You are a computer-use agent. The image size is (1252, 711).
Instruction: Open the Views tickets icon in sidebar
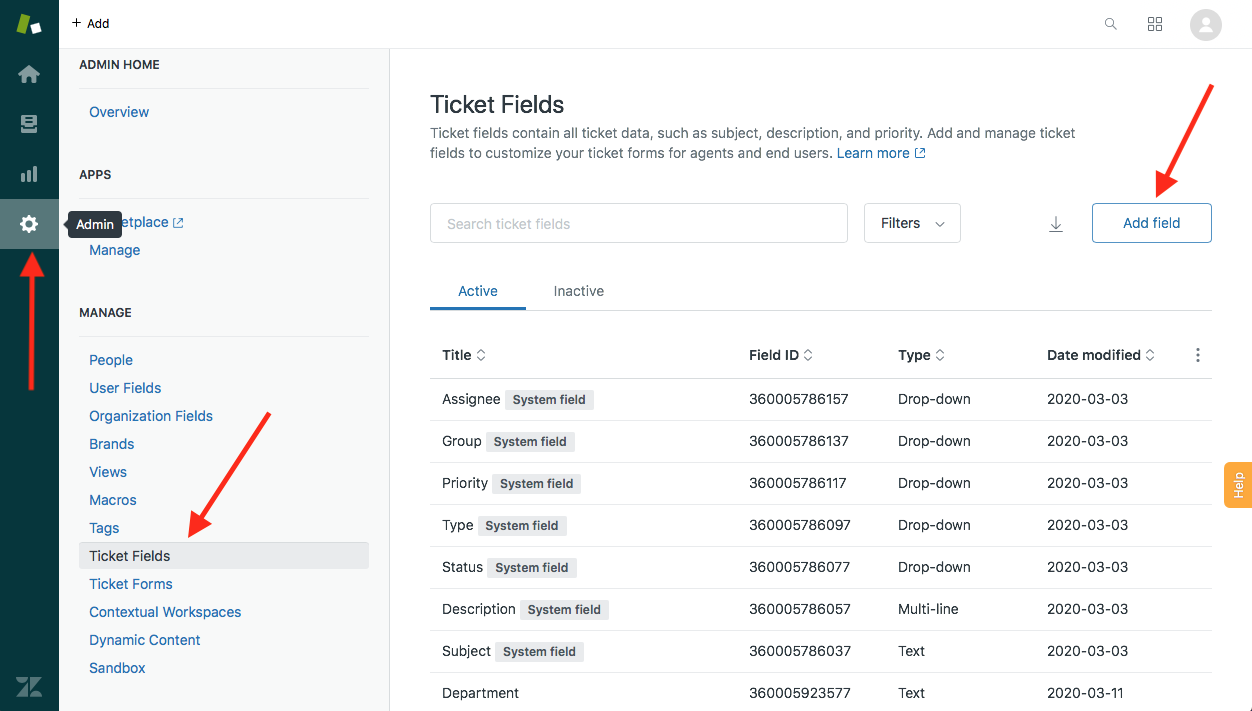pos(29,124)
